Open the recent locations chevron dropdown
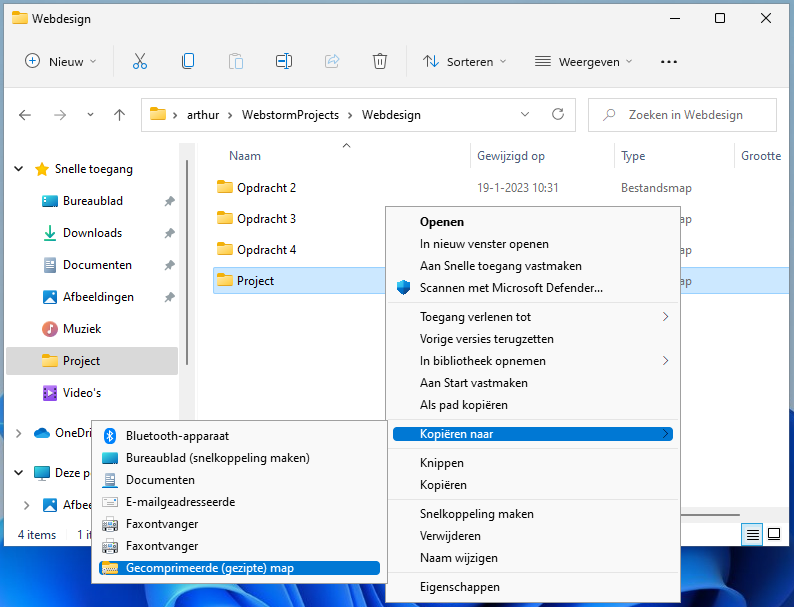The width and height of the screenshot is (794, 607). point(90,115)
